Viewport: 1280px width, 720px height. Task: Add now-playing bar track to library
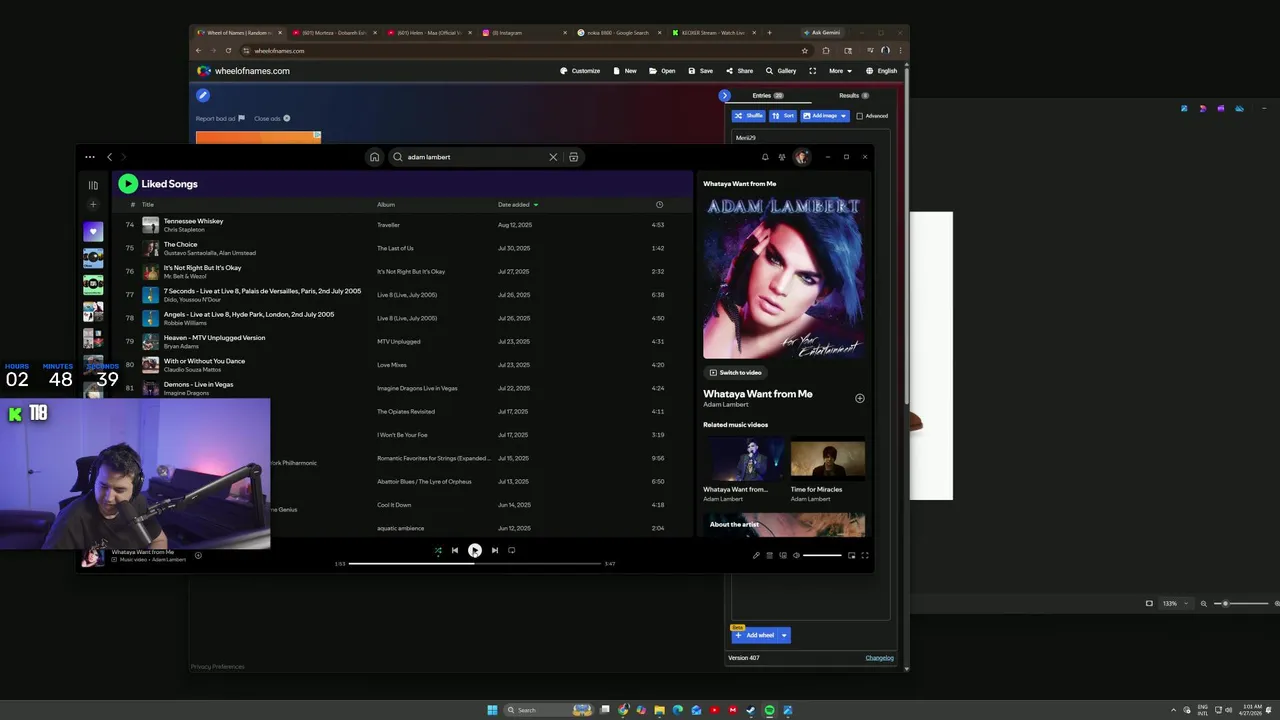[x=198, y=555]
